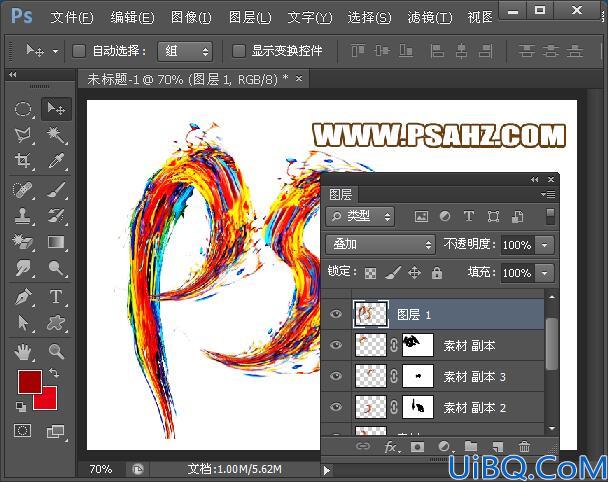Select the Gradient tool

coord(56,242)
